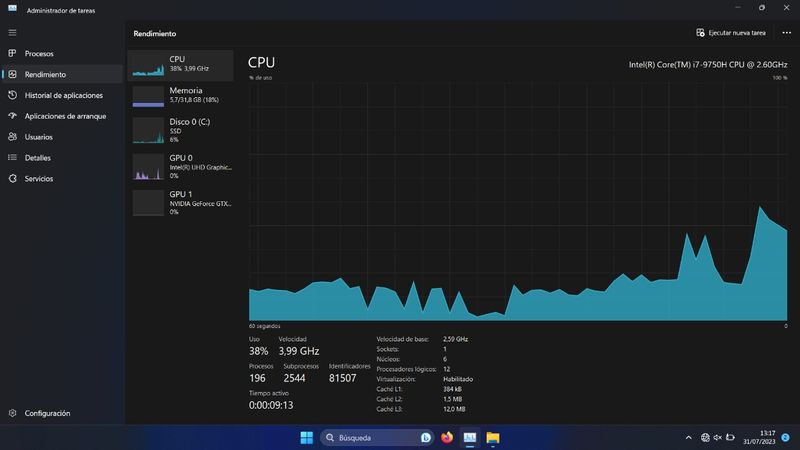Viewport: 800px width, 450px height.
Task: Go to Servicios page
Action: coord(62,179)
